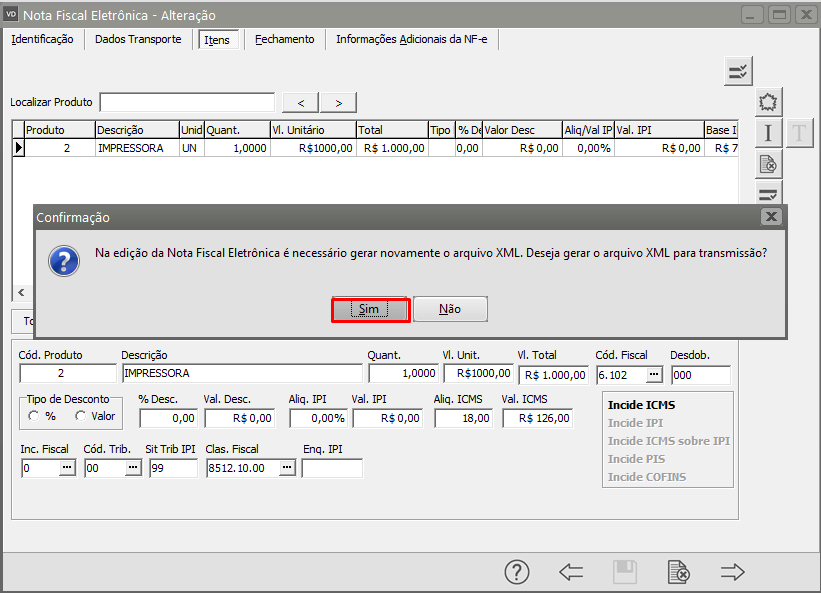This screenshot has width=821, height=593.
Task: Click the delete document icon beside grid
Action: 767,164
